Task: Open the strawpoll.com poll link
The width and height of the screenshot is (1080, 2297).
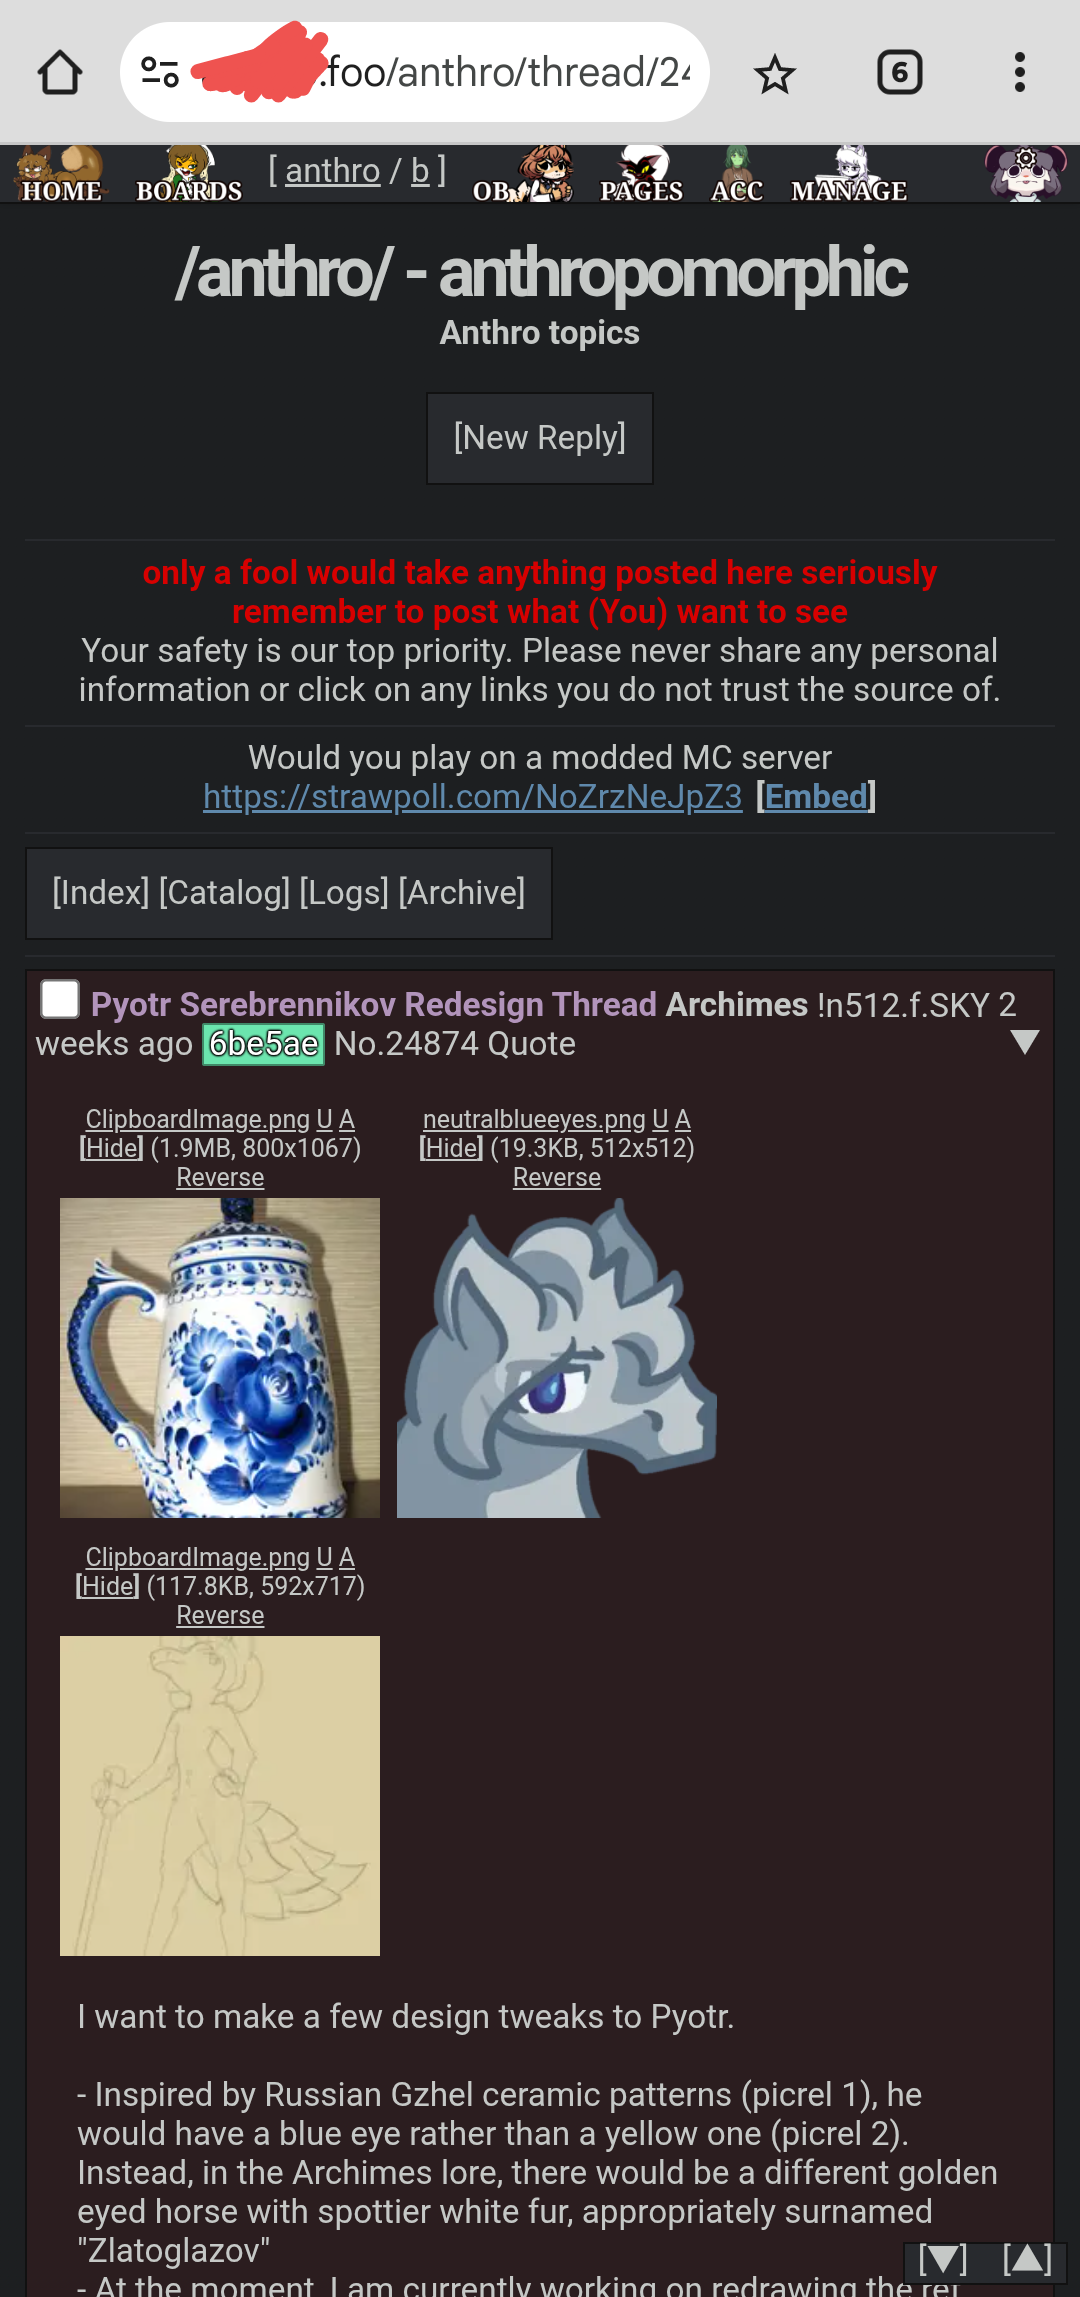Action: coord(473,797)
